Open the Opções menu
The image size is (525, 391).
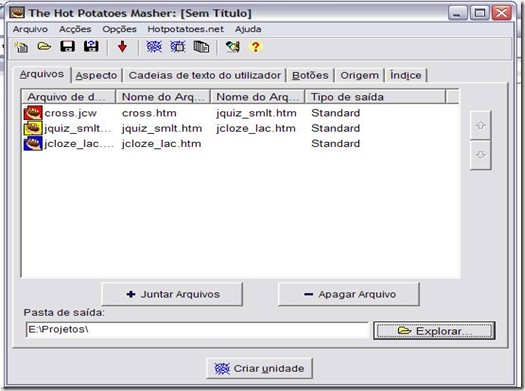coord(120,29)
